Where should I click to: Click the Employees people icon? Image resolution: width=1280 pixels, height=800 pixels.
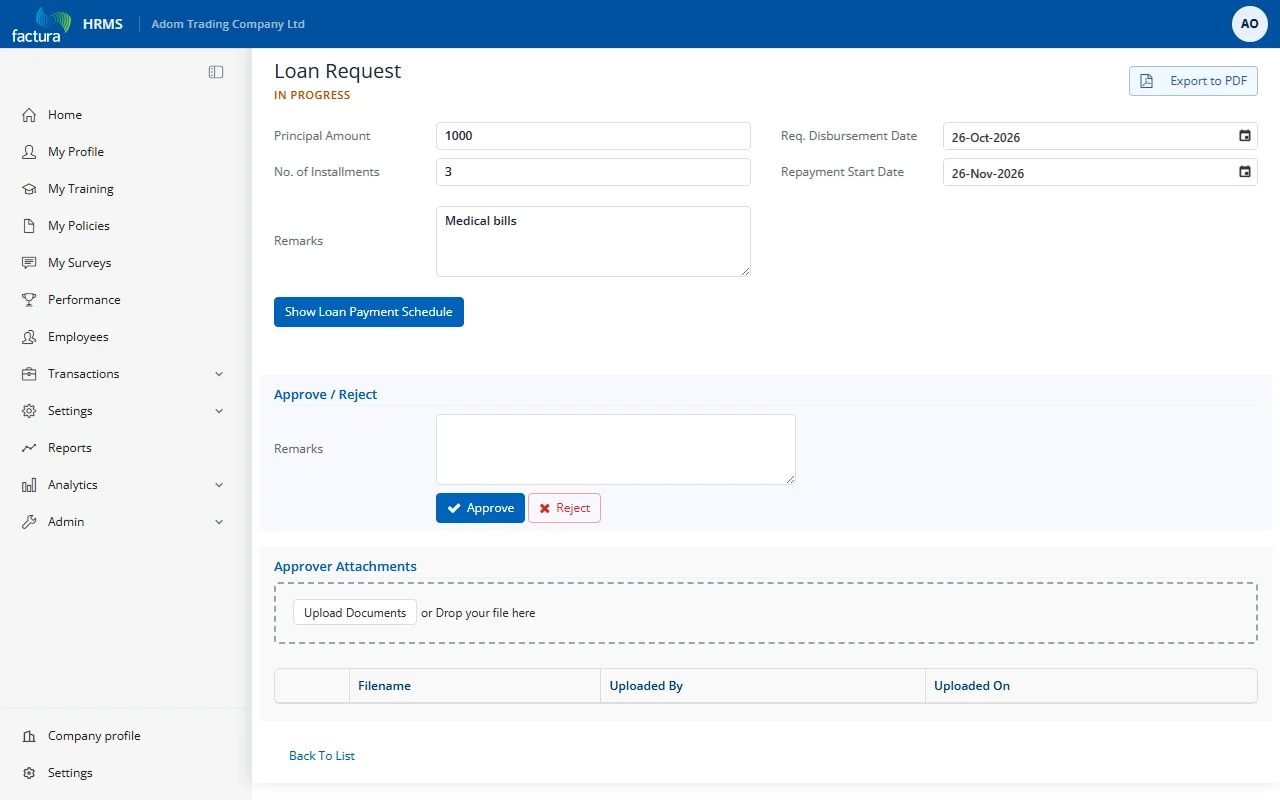click(29, 337)
